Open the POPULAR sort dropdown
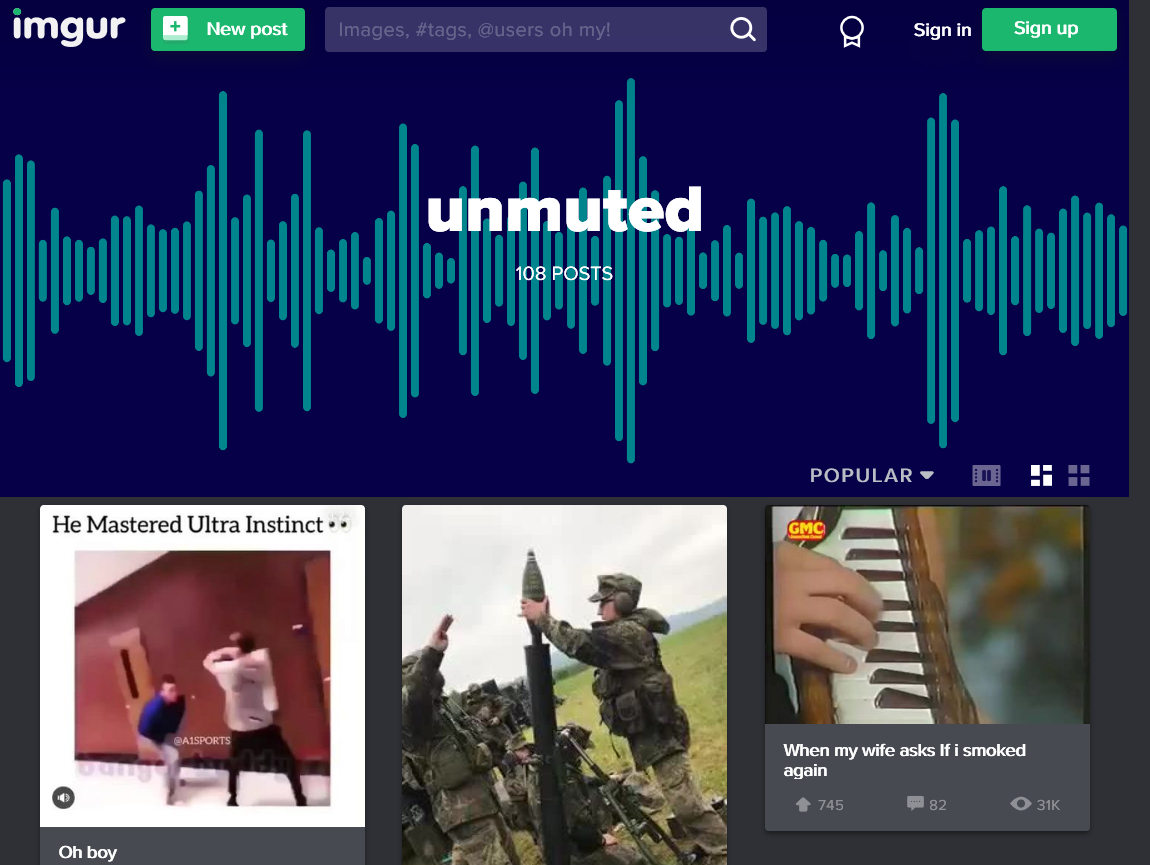 (x=861, y=476)
